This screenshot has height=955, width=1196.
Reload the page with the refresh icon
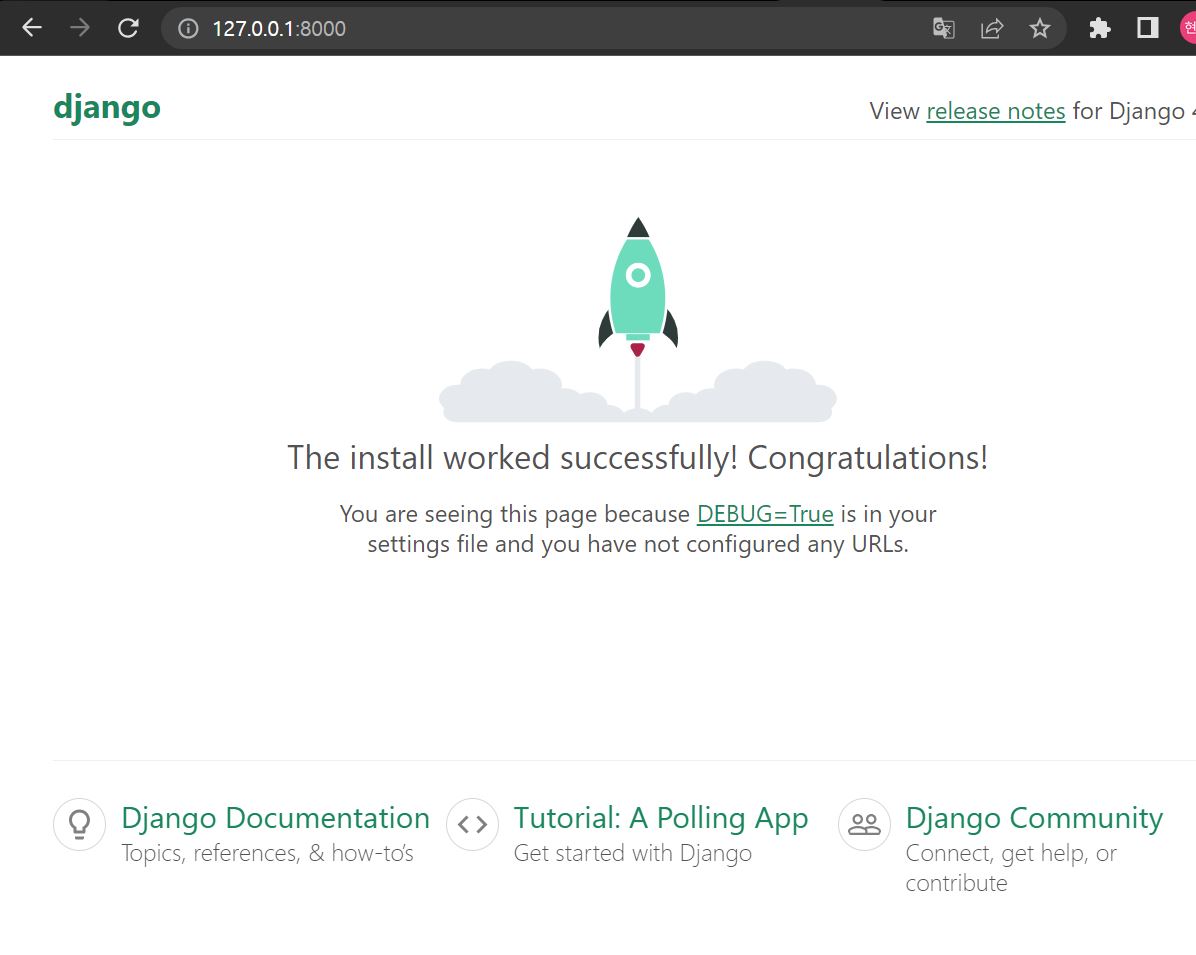click(x=127, y=28)
